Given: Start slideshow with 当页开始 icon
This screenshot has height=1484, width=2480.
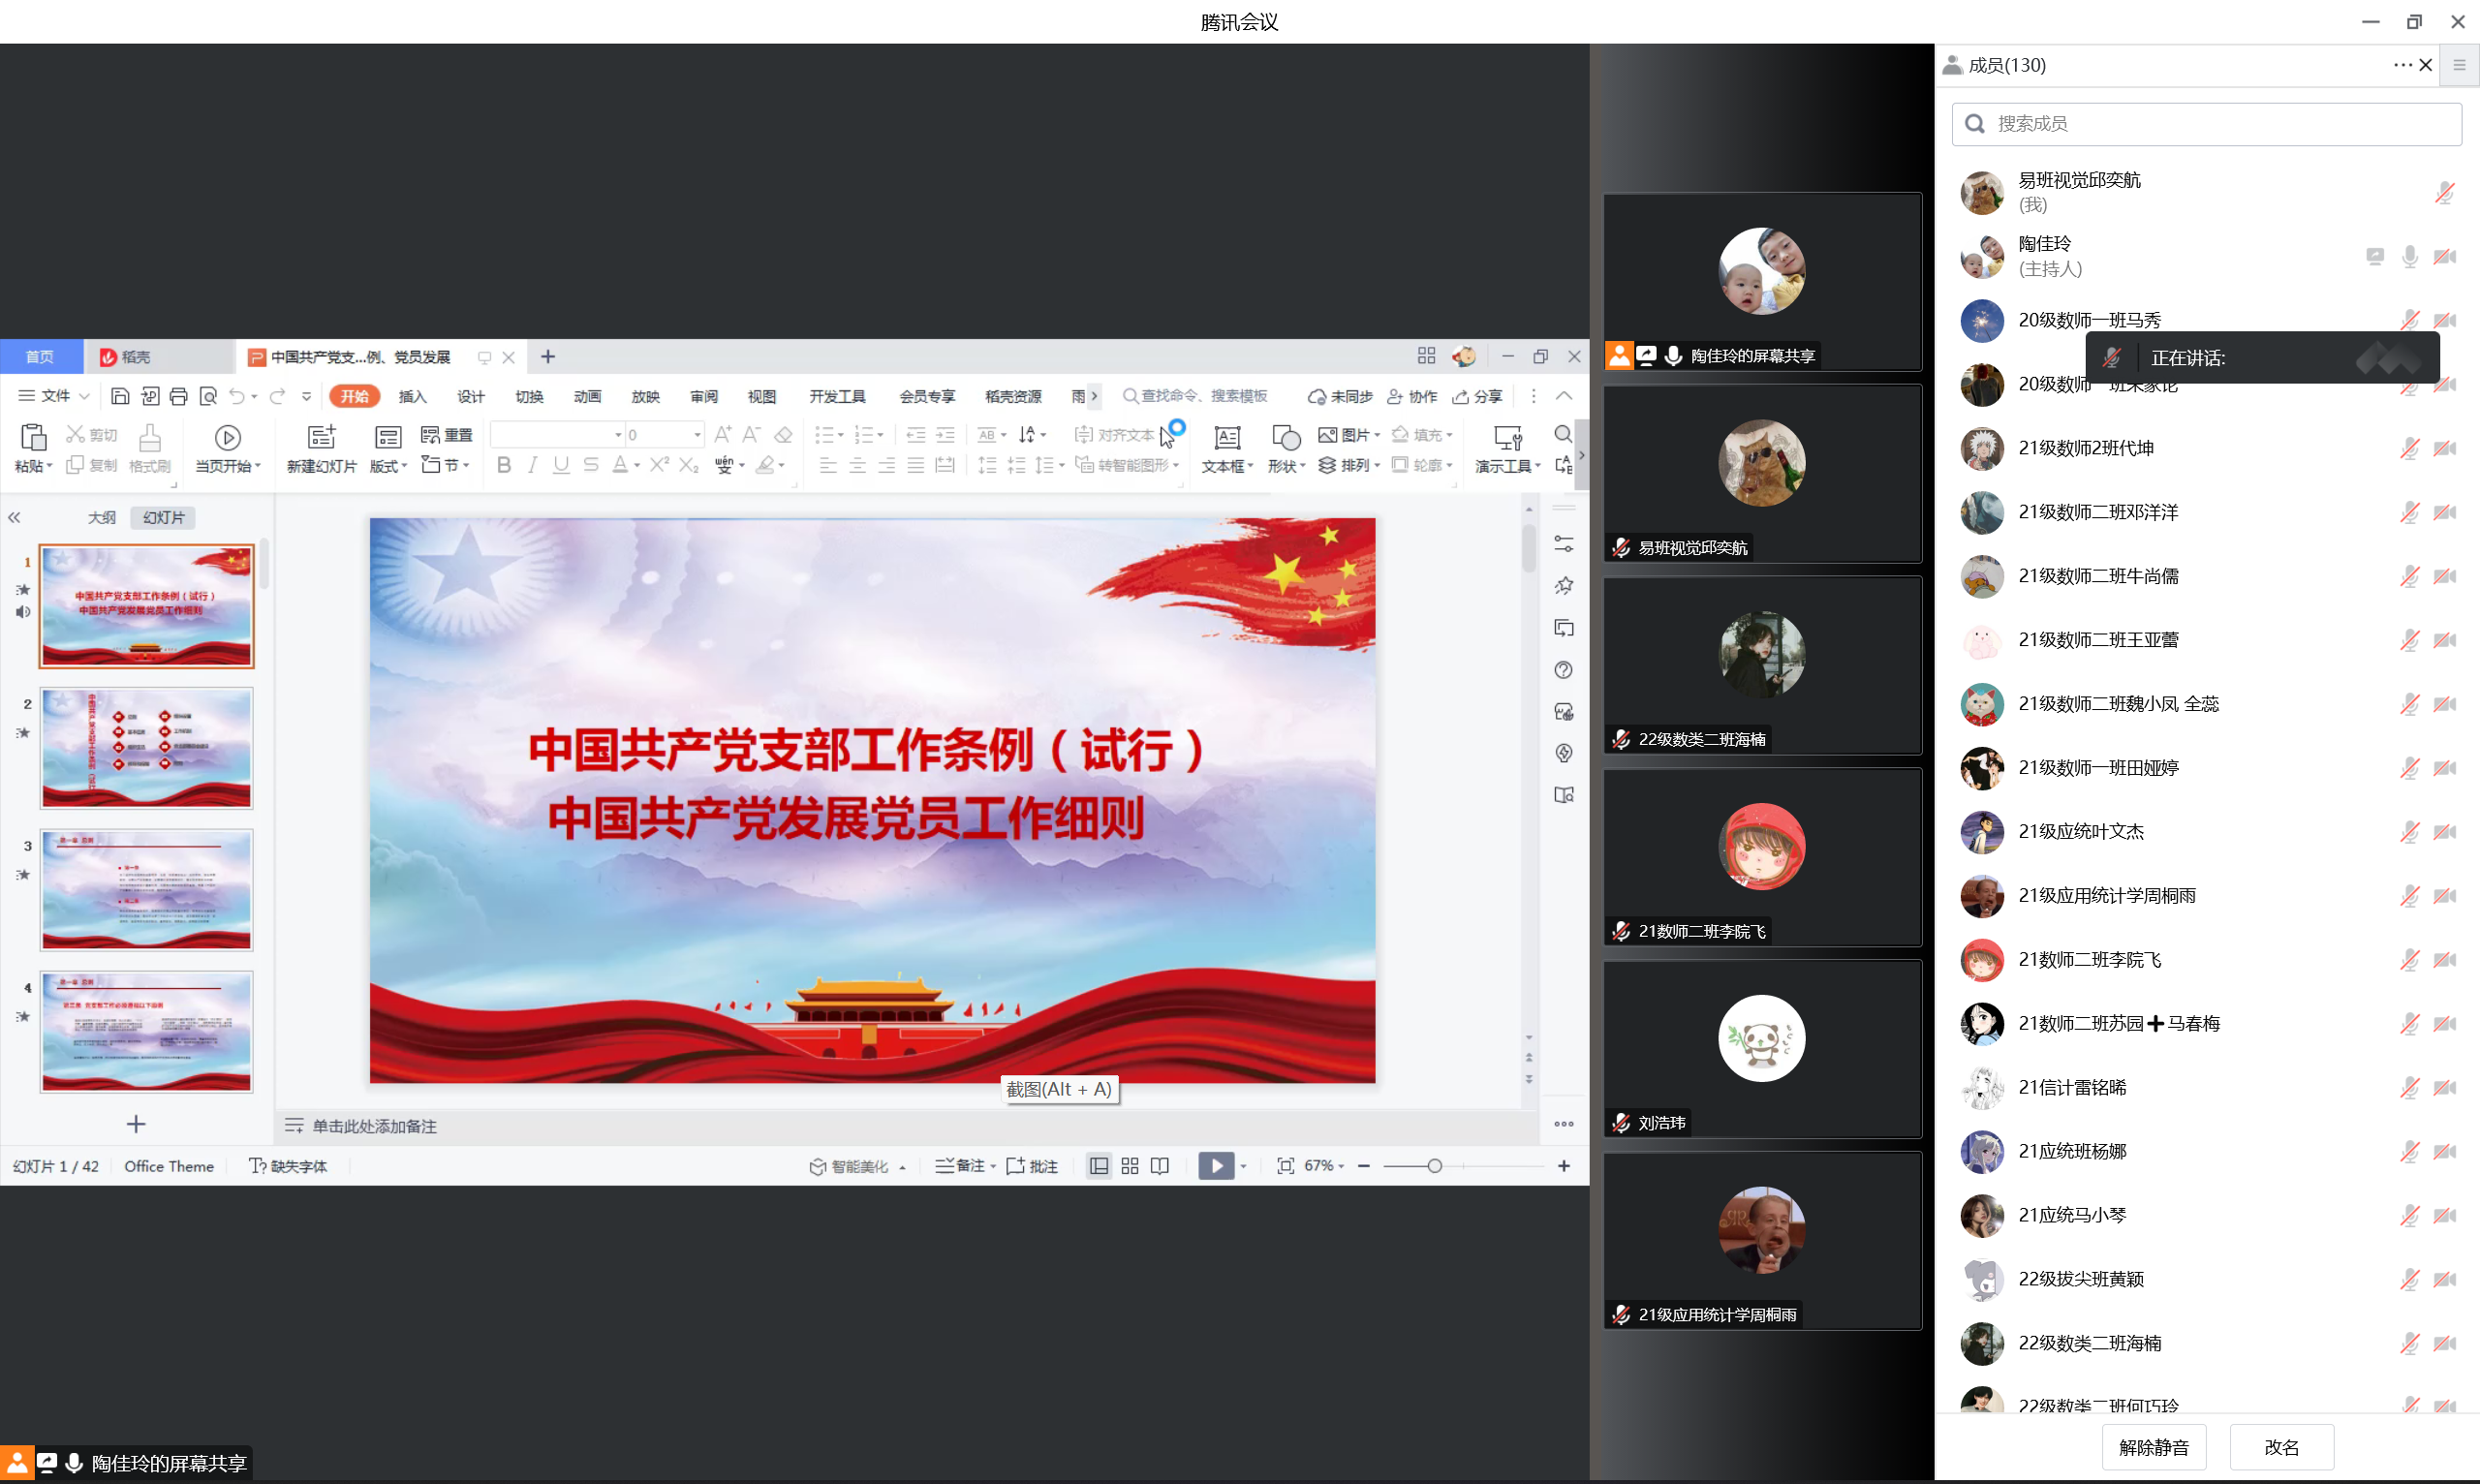Looking at the screenshot, I should pyautogui.click(x=227, y=437).
